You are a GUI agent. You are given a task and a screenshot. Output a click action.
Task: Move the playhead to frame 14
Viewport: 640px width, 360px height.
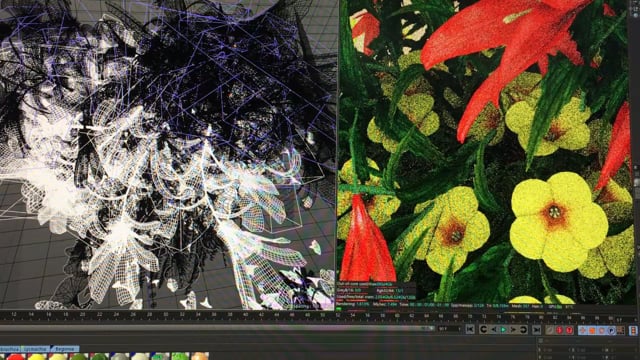(x=31, y=315)
